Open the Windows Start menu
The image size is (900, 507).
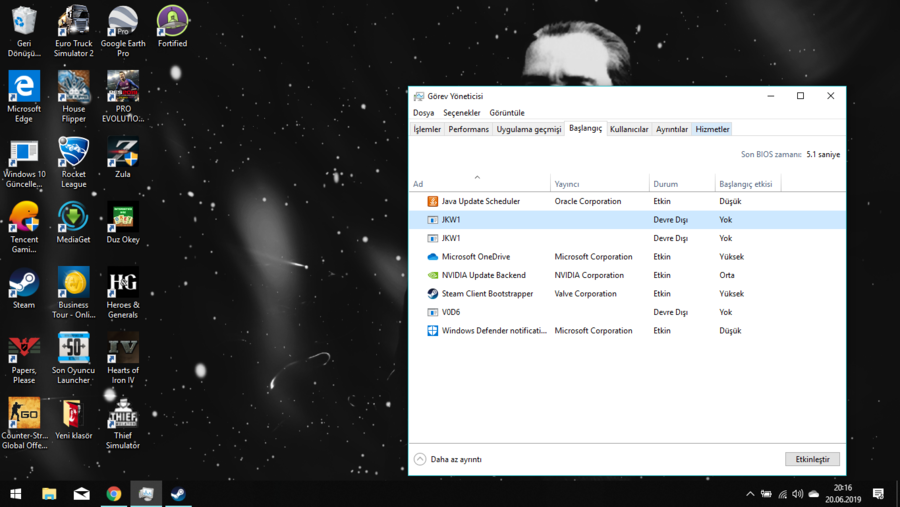[x=16, y=494]
